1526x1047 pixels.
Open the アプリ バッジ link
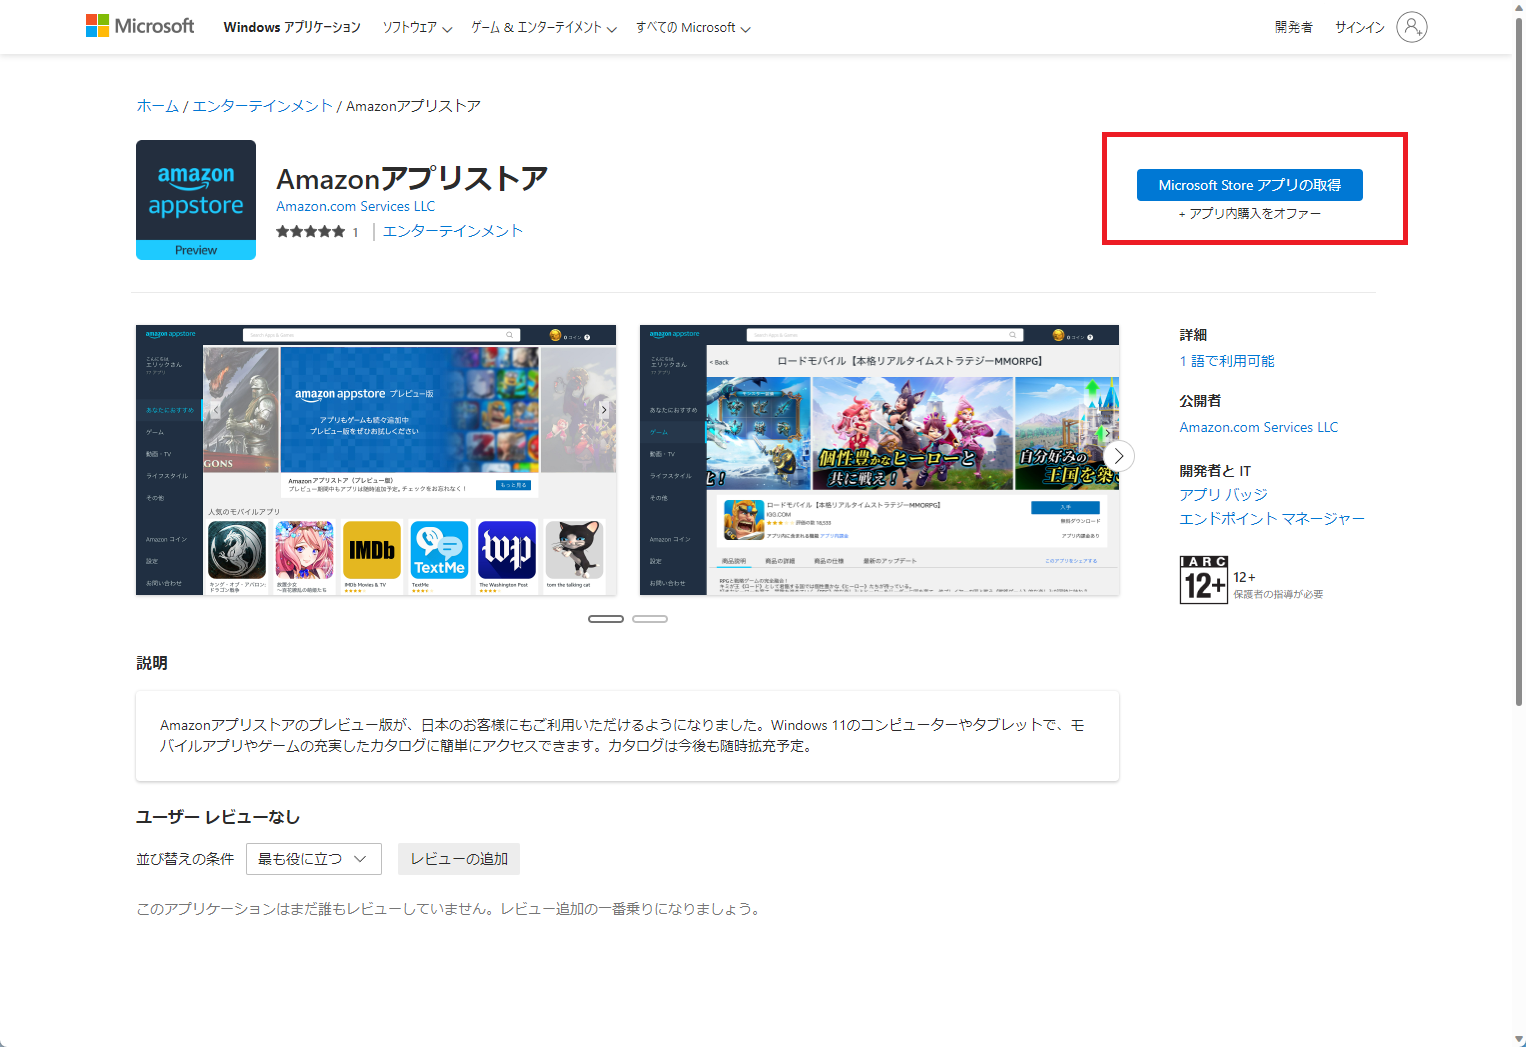(1224, 495)
